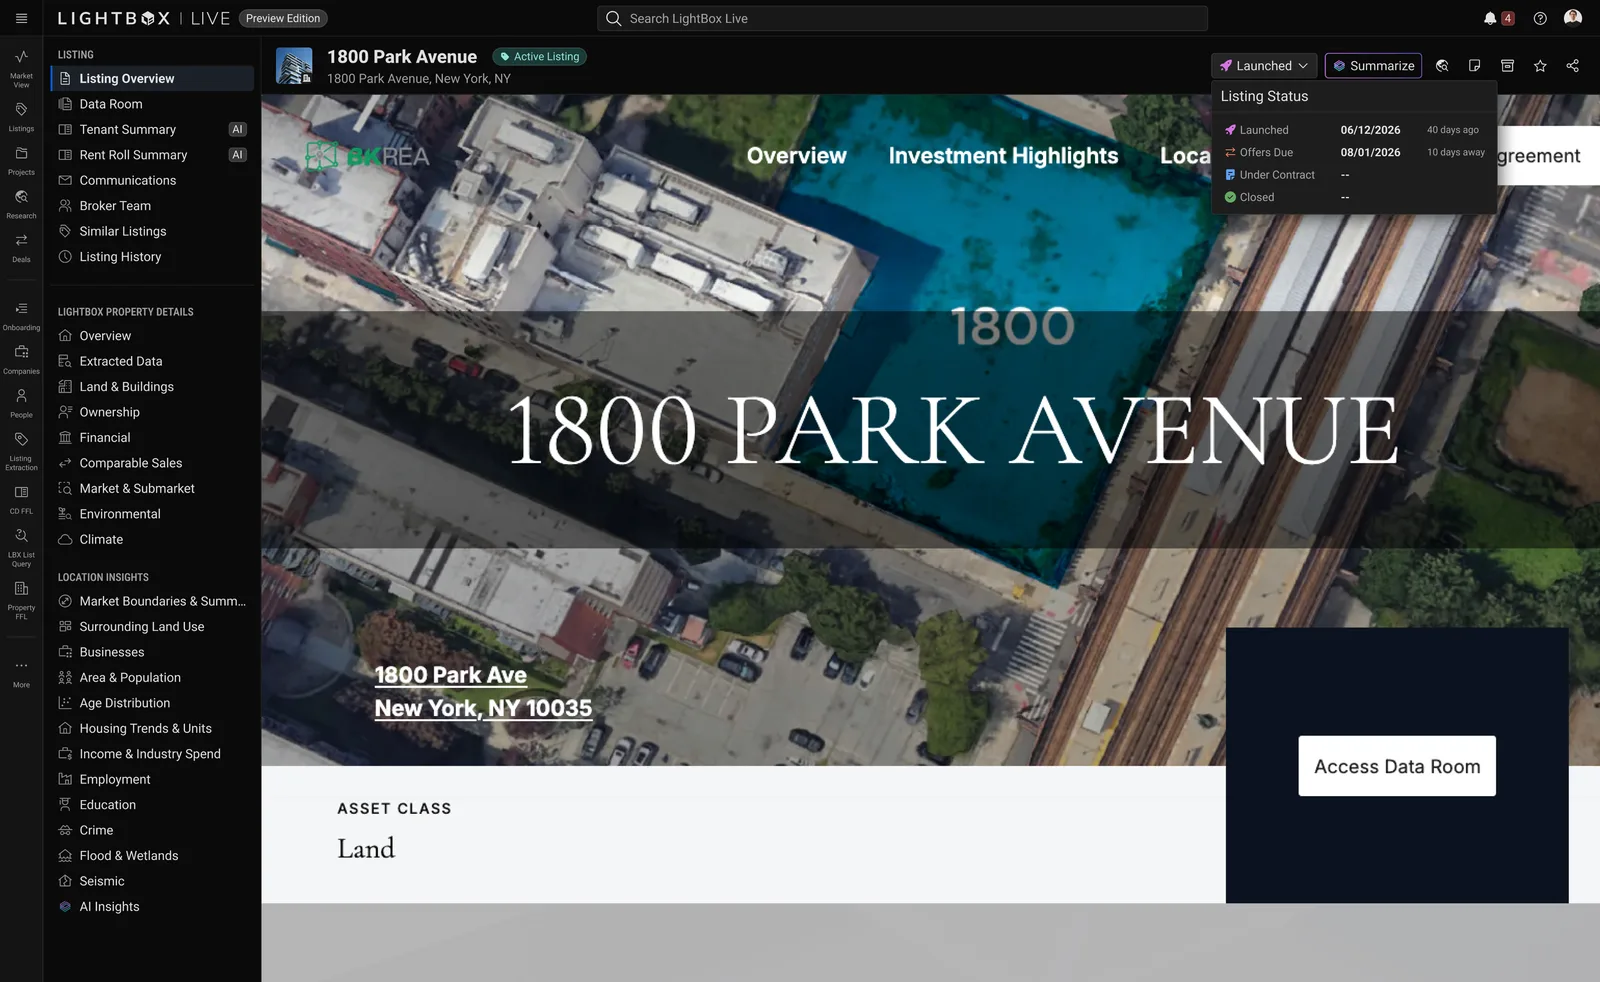Open Deals in left rail
The width and height of the screenshot is (1600, 982).
[21, 248]
